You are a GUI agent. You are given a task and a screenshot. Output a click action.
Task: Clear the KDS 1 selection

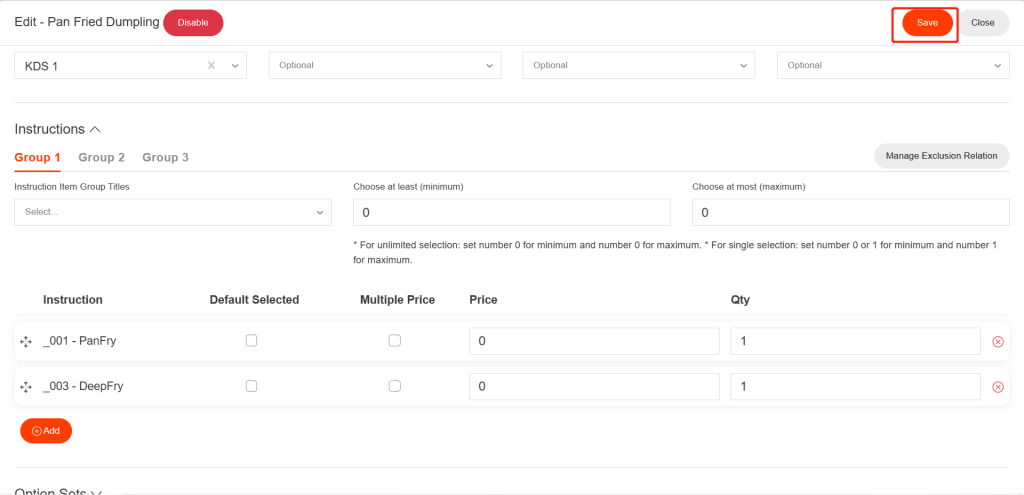coord(211,66)
